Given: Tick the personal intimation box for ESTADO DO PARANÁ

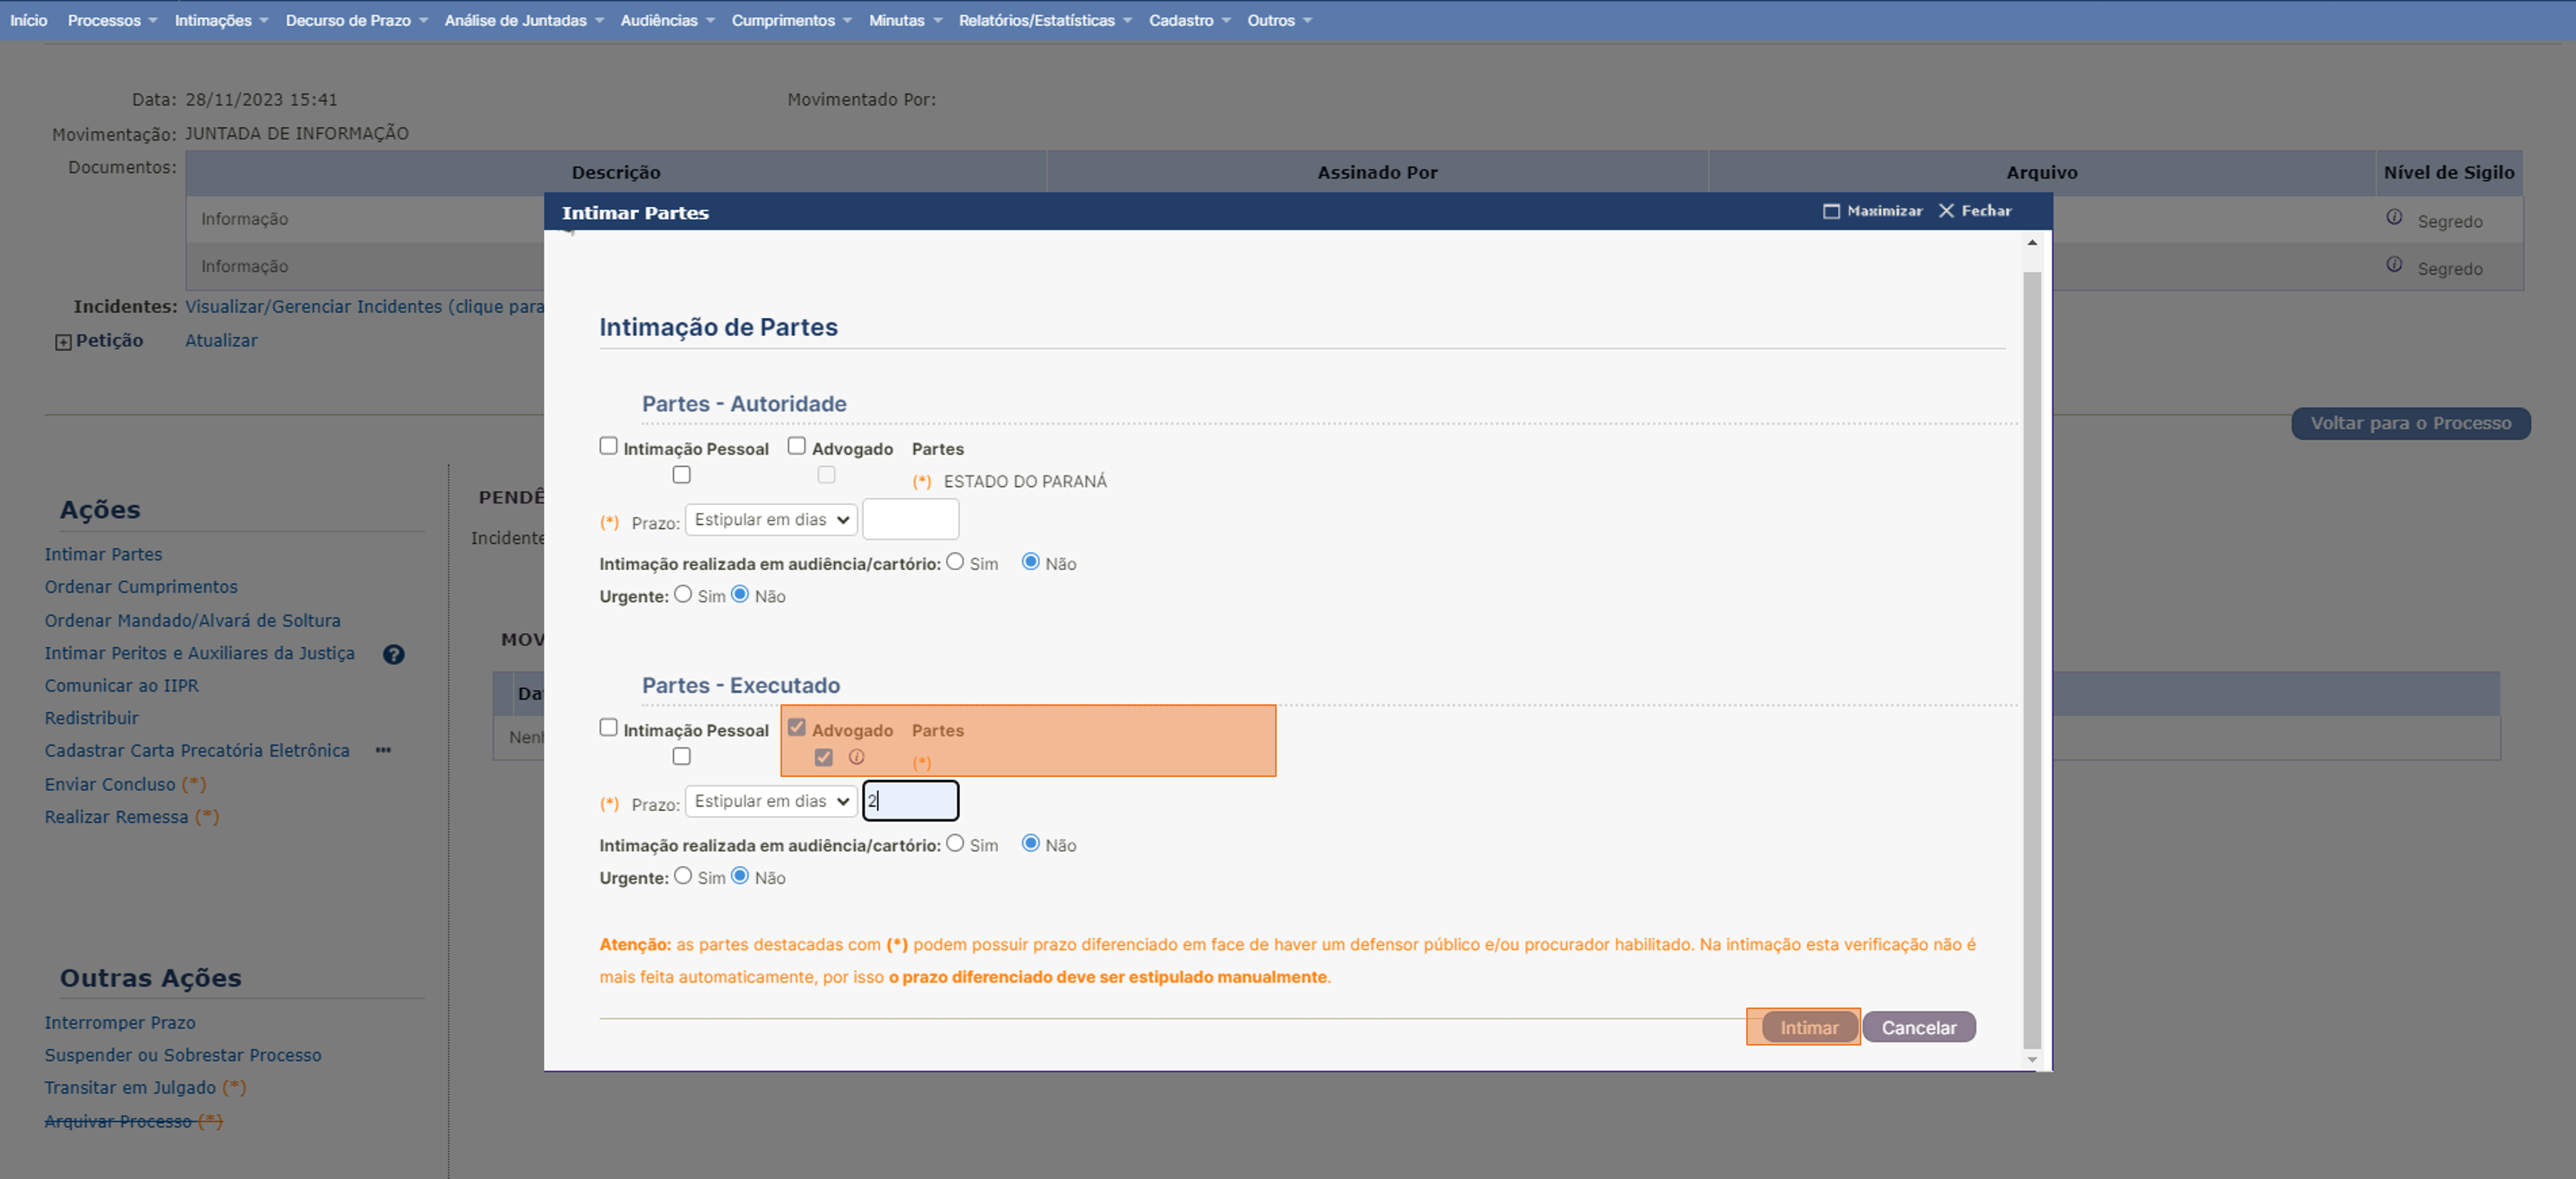Looking at the screenshot, I should (x=681, y=475).
